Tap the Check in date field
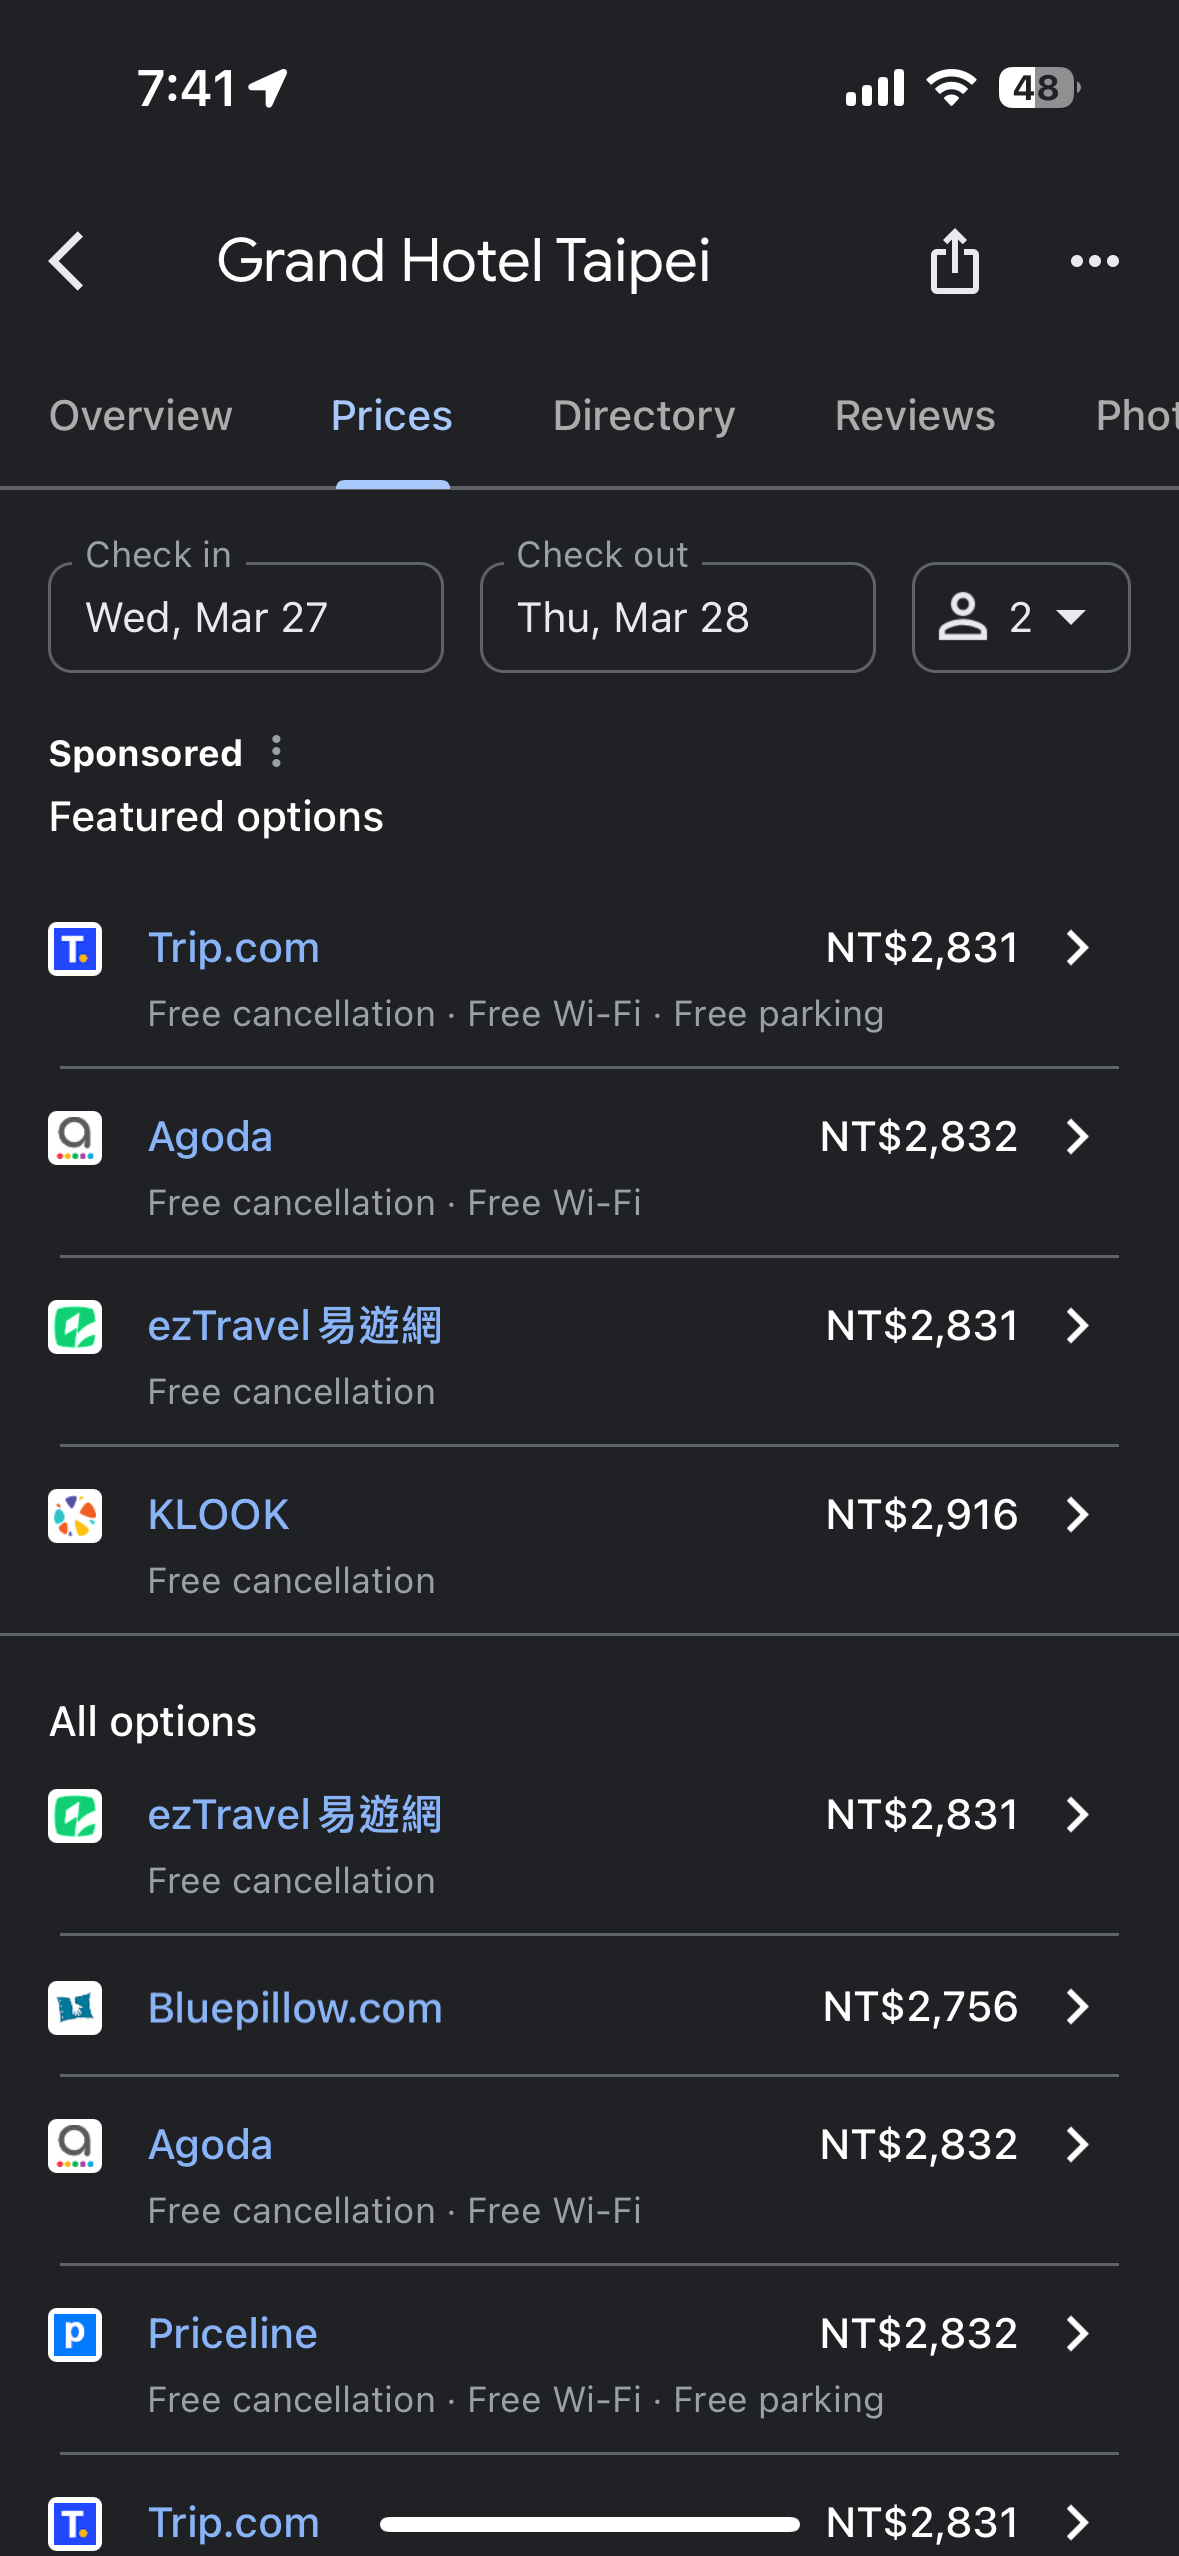 click(x=246, y=618)
